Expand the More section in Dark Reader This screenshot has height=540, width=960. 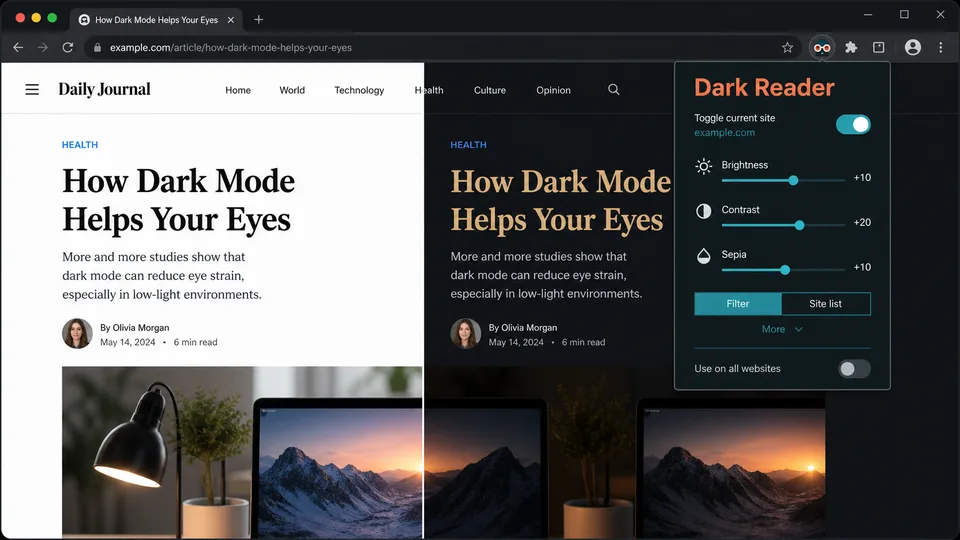pyautogui.click(x=782, y=329)
